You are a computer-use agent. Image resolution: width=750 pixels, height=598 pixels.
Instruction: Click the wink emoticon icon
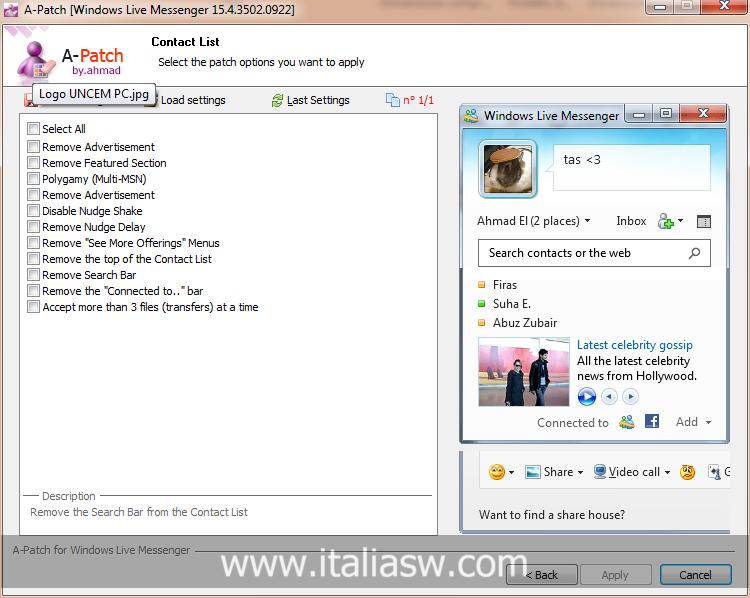(x=687, y=472)
